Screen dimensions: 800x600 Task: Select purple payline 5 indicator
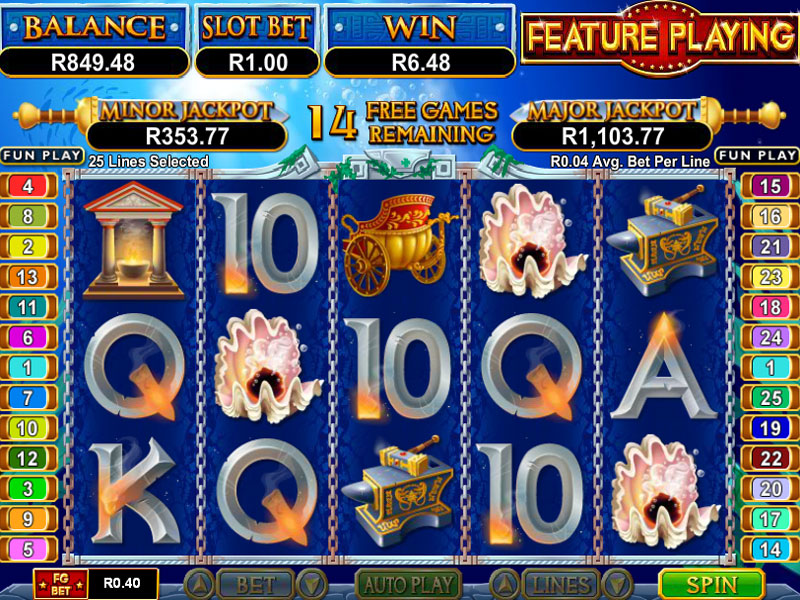(29, 549)
